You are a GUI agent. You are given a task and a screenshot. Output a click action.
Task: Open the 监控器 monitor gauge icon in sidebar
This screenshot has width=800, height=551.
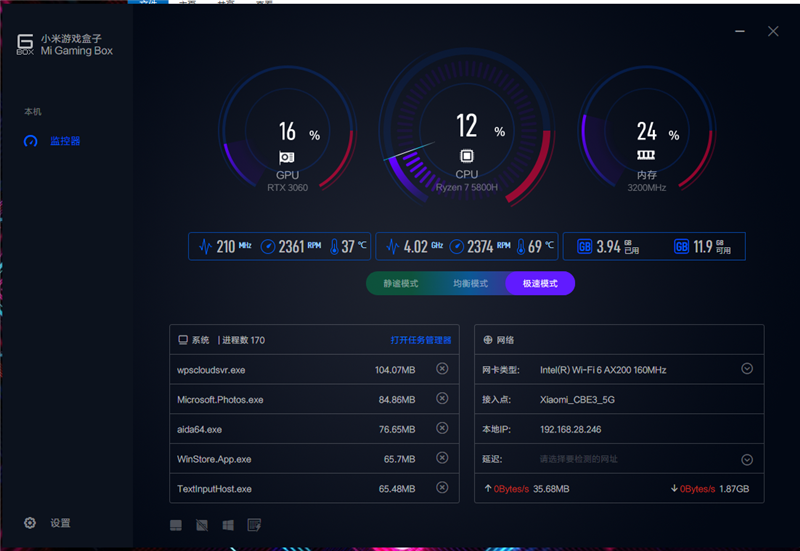[31, 141]
